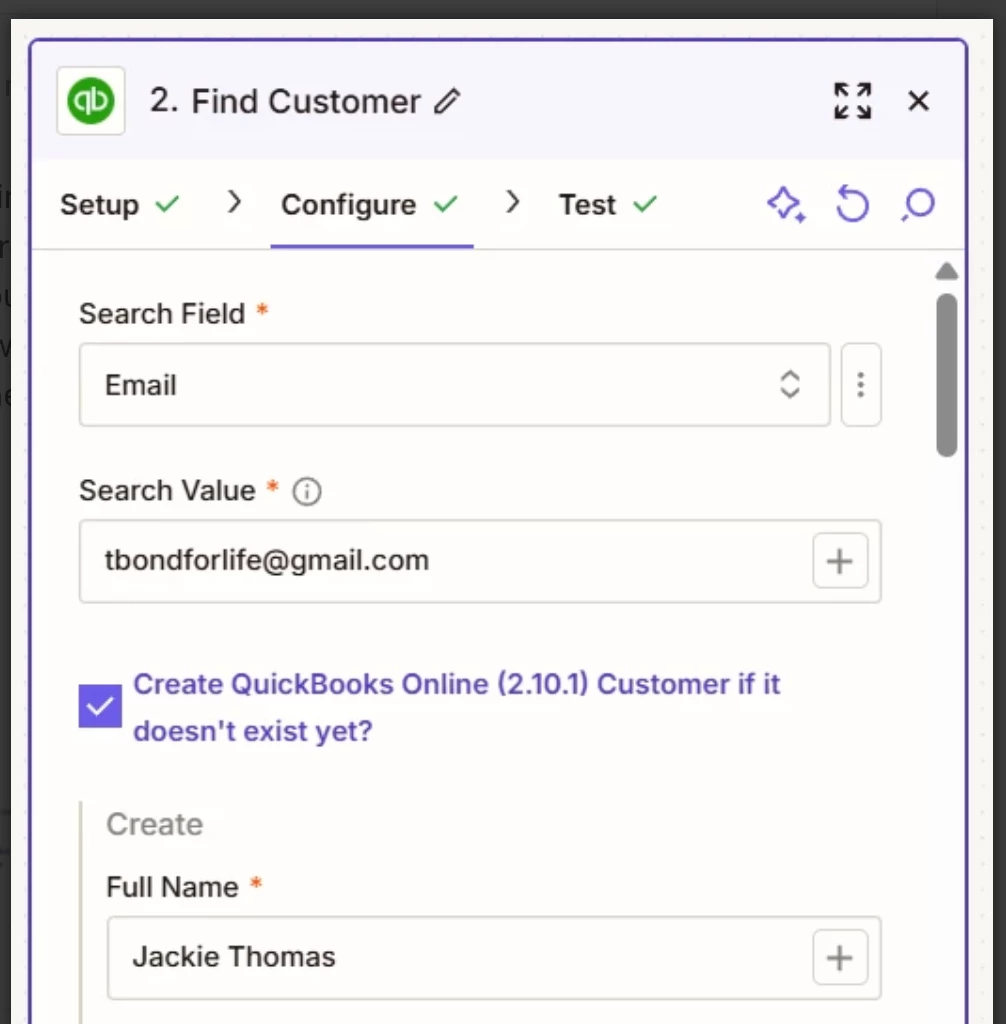The width and height of the screenshot is (1006, 1024).
Task: Click 'Create QuickBooks Online (2.10.1) Customer' label link
Action: (x=457, y=707)
